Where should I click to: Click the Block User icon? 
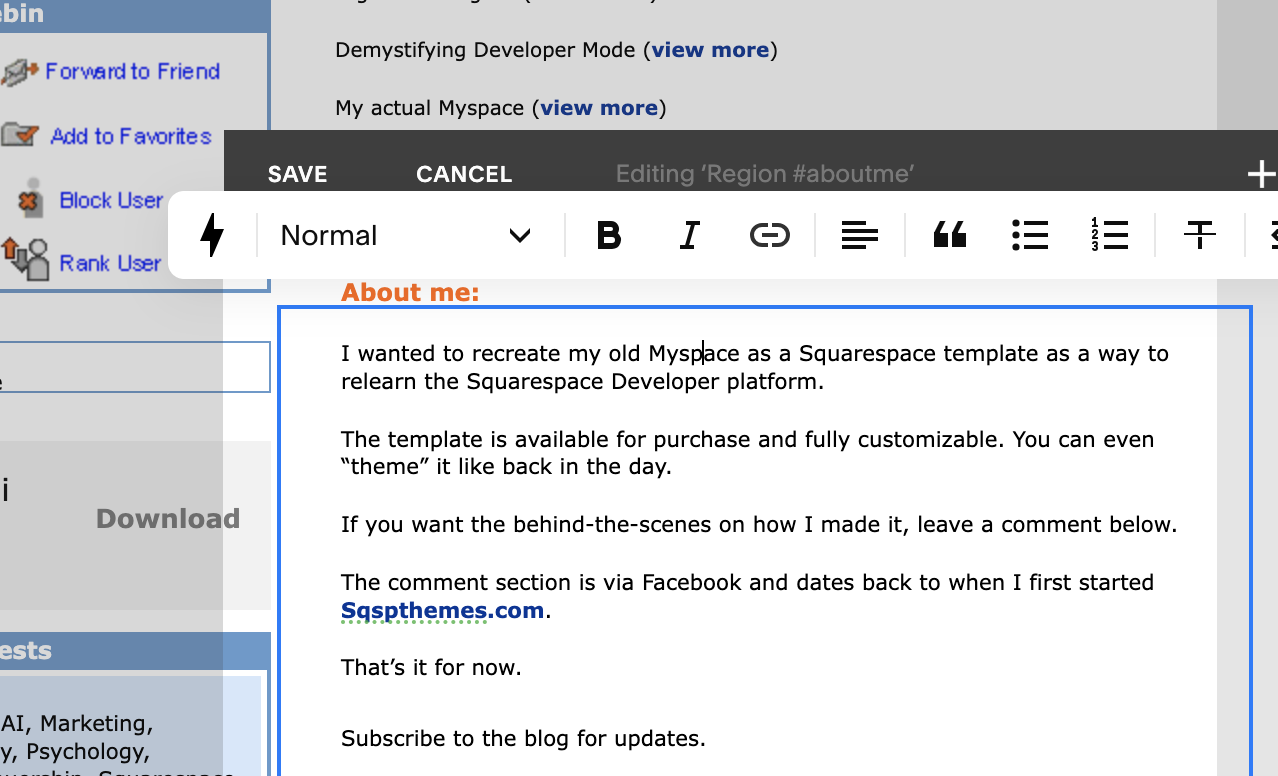[x=32, y=199]
